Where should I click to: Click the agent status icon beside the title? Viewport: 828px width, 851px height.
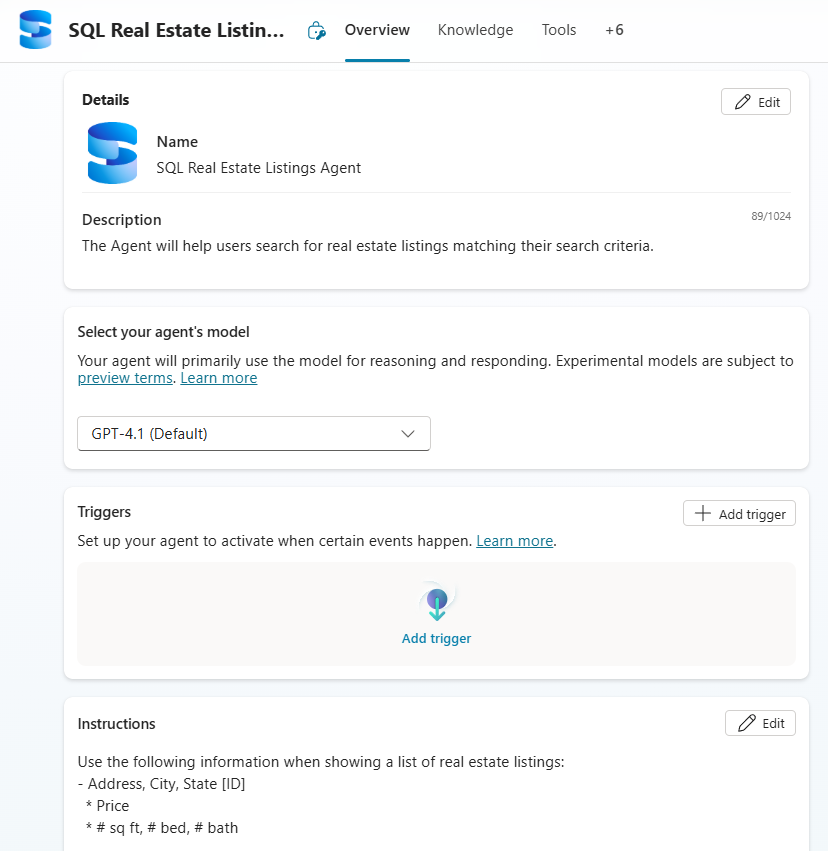pyautogui.click(x=316, y=31)
